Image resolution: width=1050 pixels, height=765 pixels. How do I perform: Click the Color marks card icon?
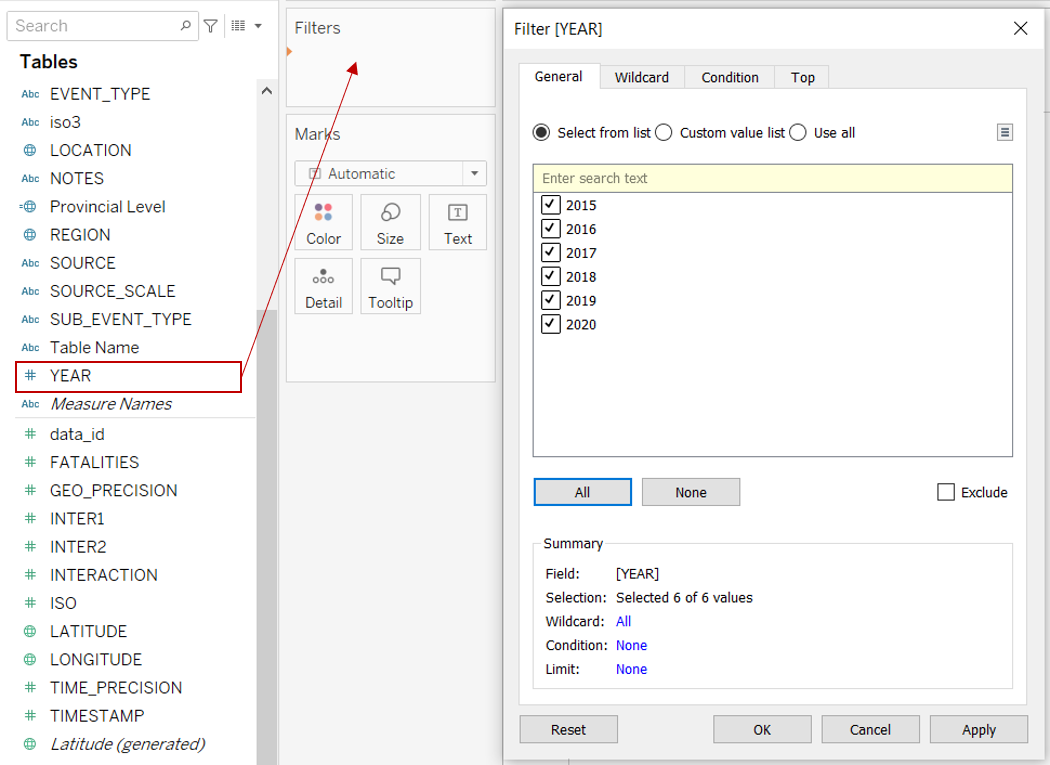coord(323,213)
